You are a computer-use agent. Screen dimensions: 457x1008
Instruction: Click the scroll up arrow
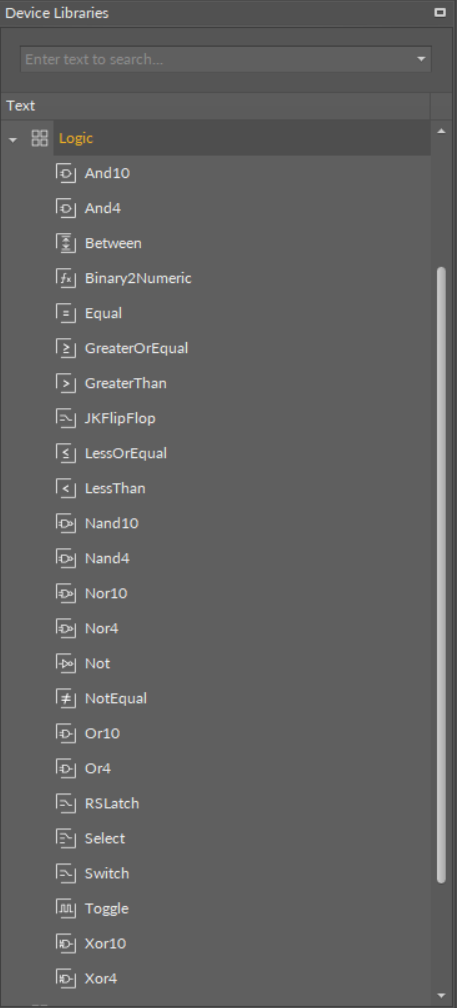point(441,131)
